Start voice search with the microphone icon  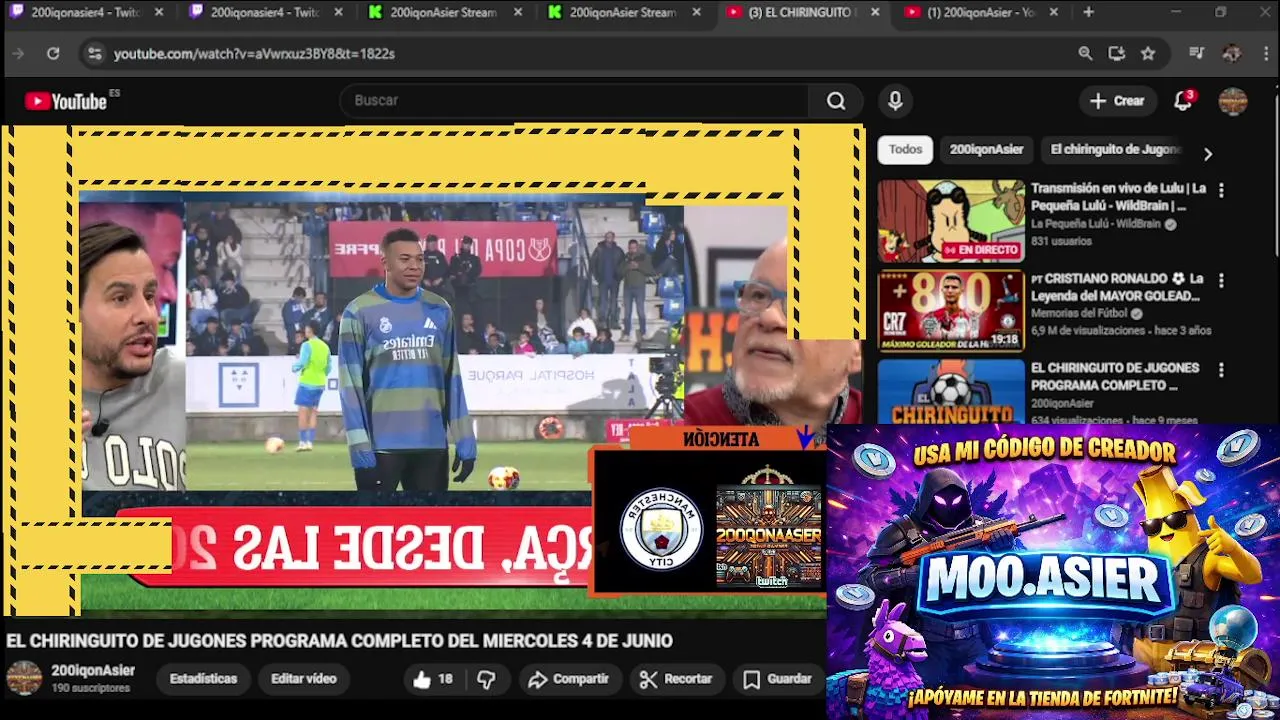tap(895, 101)
